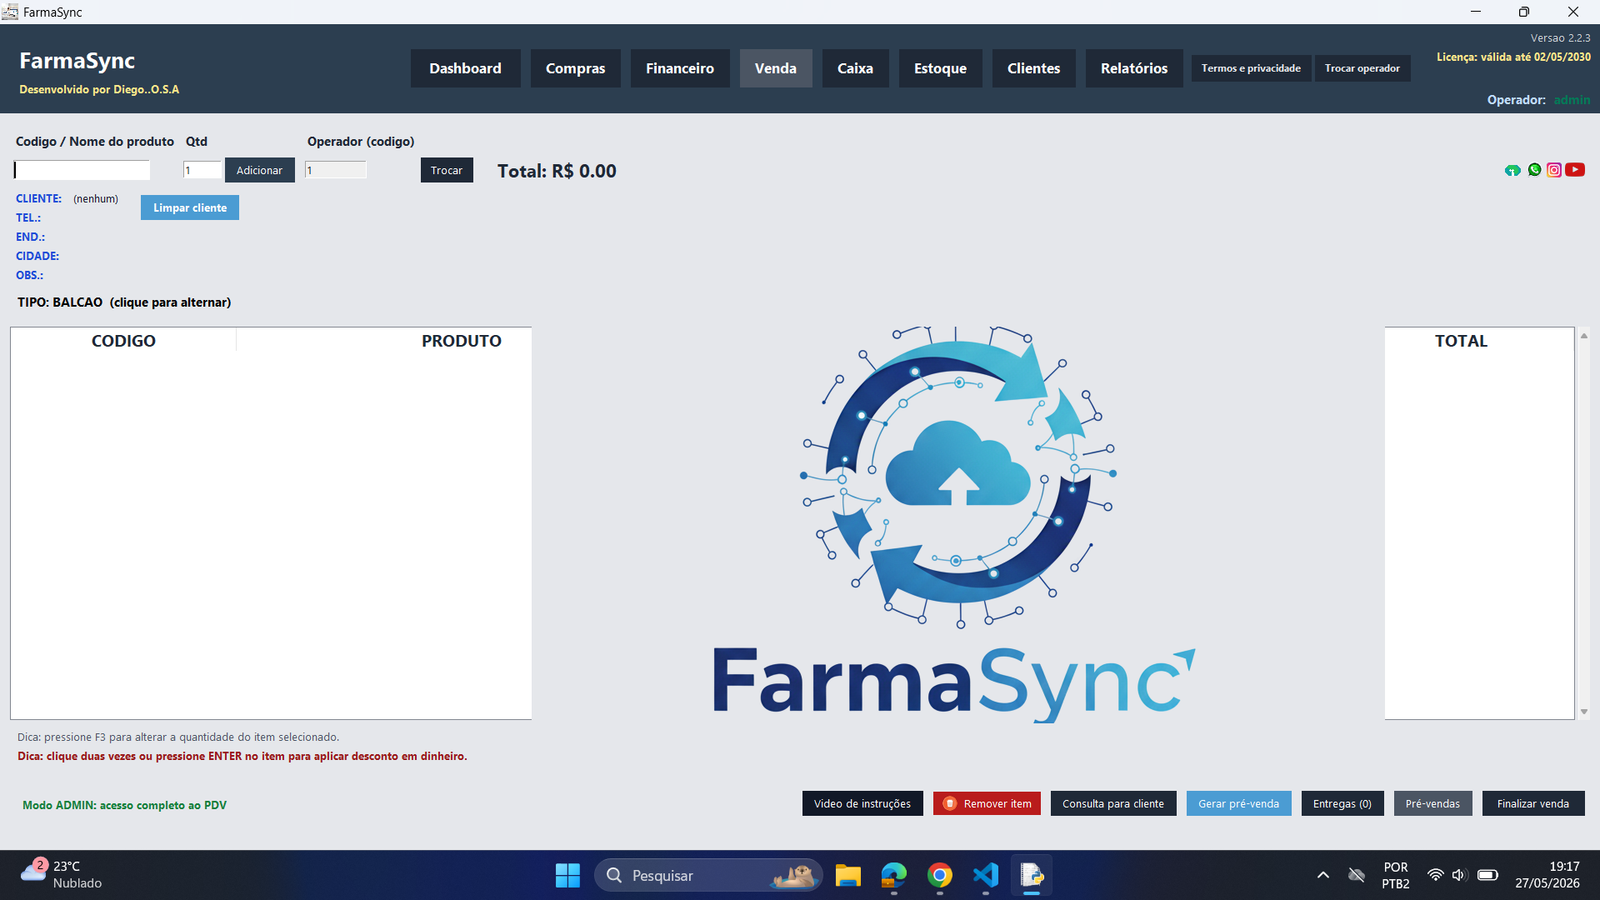
Task: Click the Trocar button next to operator code
Action: 447,170
